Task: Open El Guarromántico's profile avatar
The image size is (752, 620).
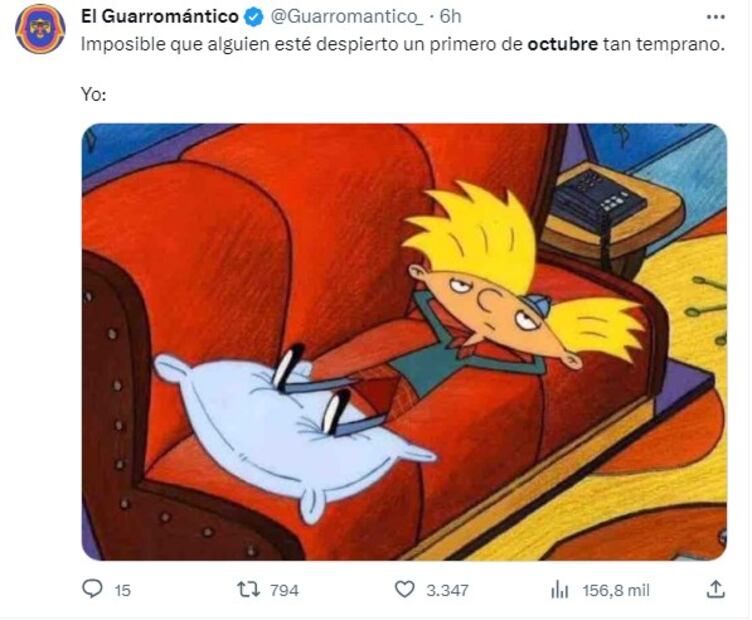Action: coord(40,29)
